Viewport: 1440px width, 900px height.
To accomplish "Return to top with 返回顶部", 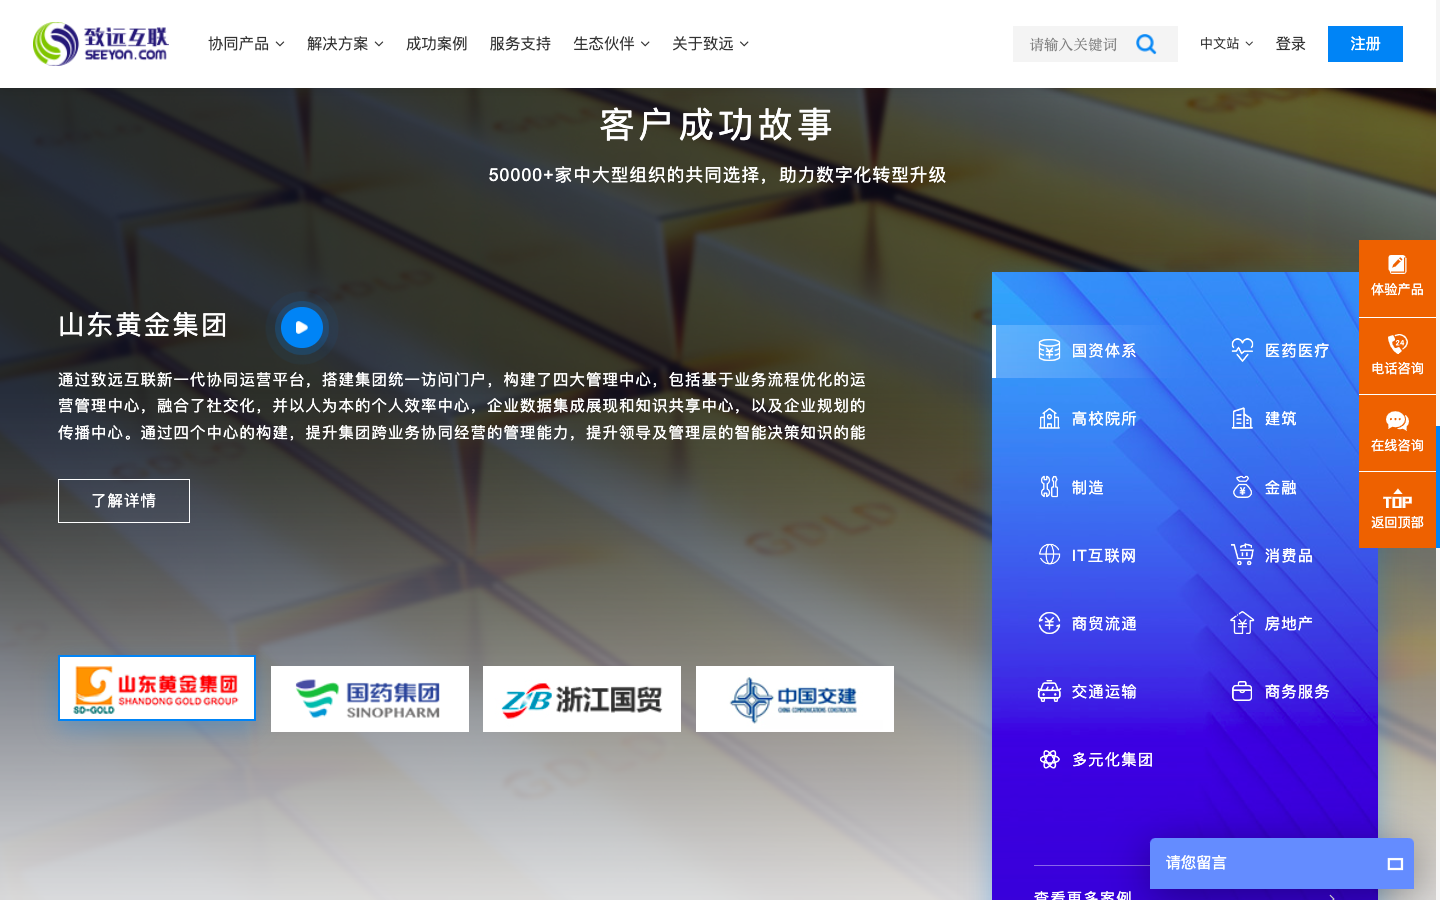I will coord(1397,510).
